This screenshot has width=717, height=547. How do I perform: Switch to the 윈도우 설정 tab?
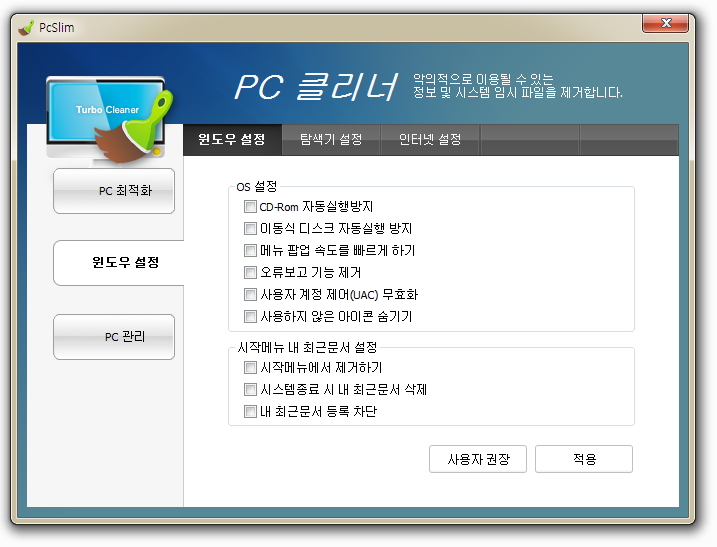tap(232, 139)
